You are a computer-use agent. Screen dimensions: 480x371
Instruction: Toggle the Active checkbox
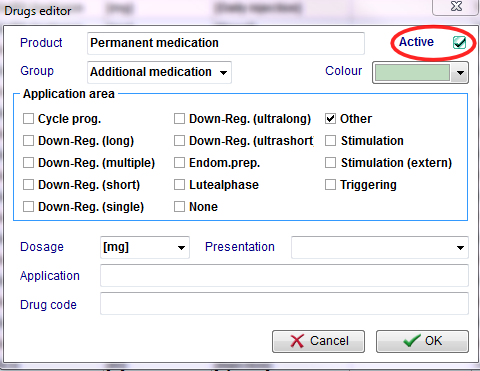(x=459, y=42)
